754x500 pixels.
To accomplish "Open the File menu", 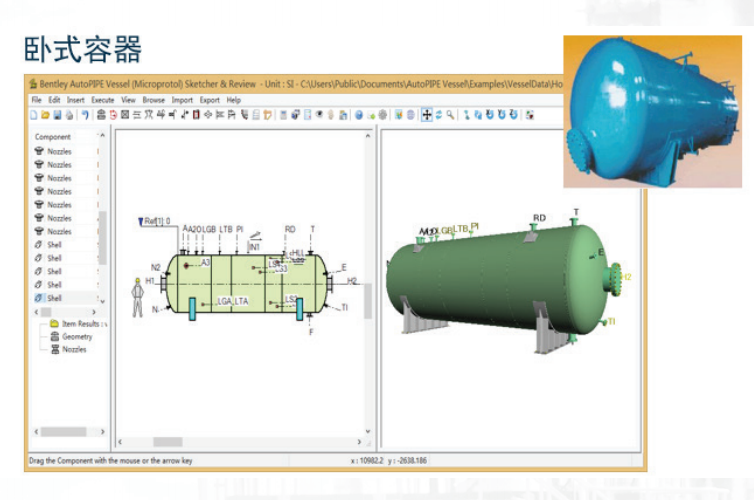I will click(37, 100).
